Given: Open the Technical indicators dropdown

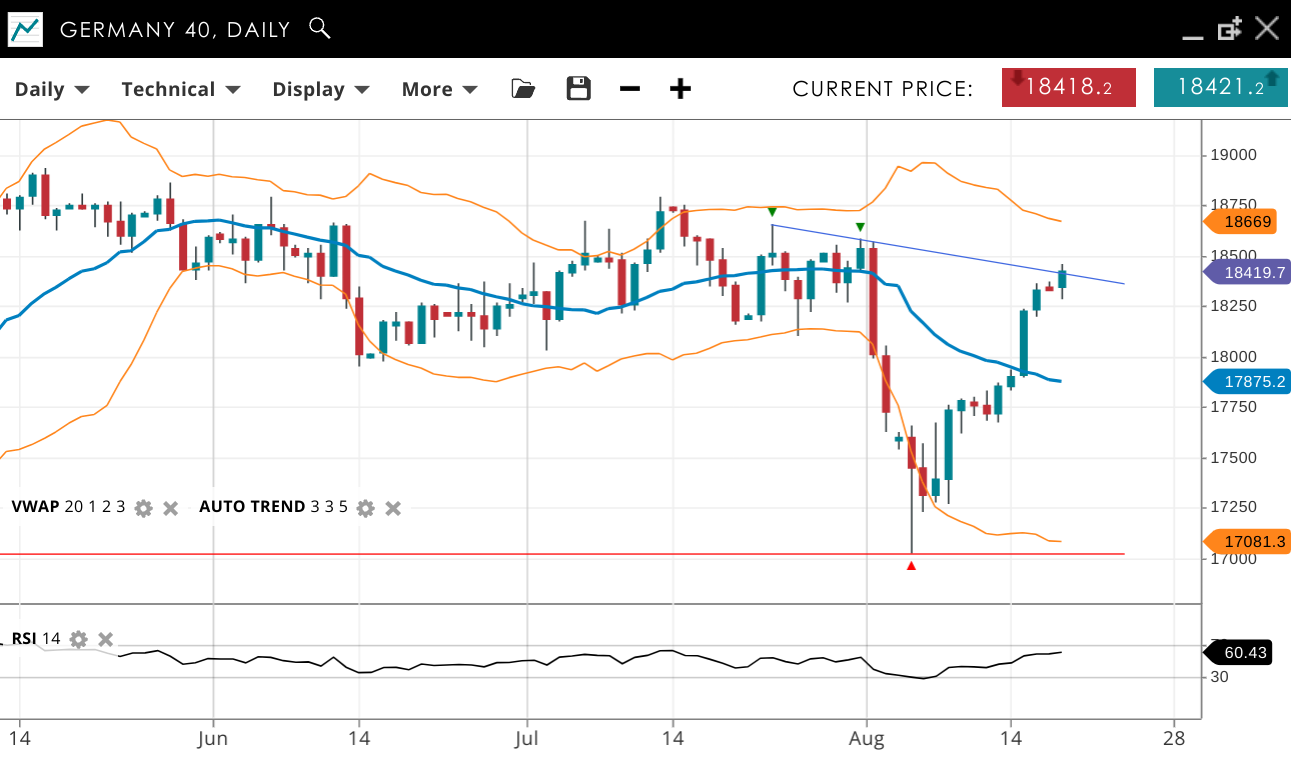Looking at the screenshot, I should (180, 89).
